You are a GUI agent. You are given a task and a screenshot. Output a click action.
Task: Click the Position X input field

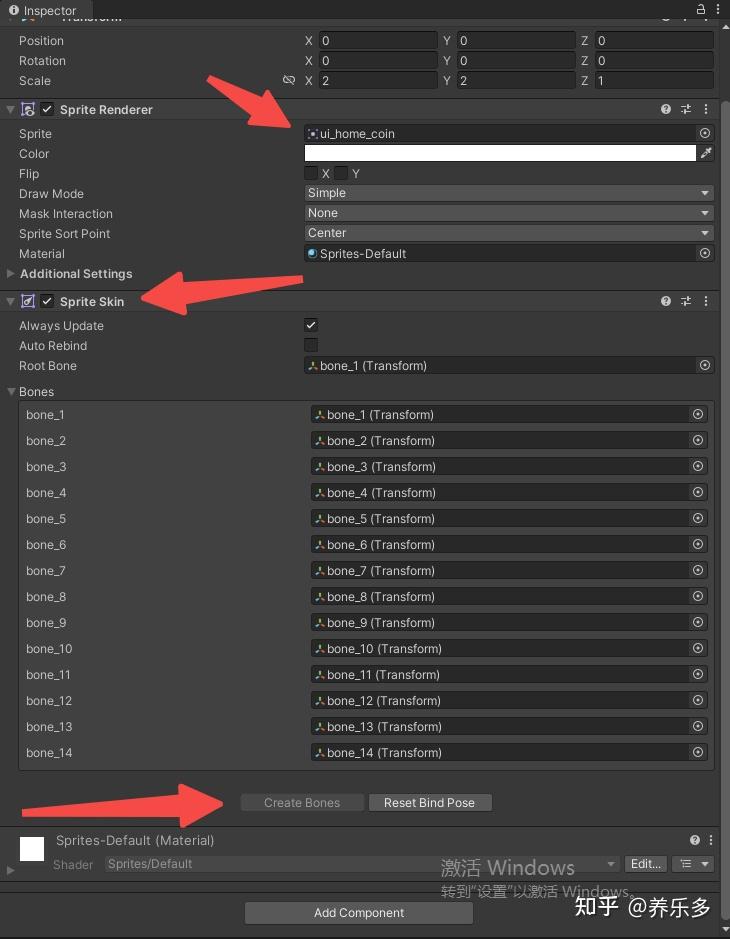pos(378,40)
